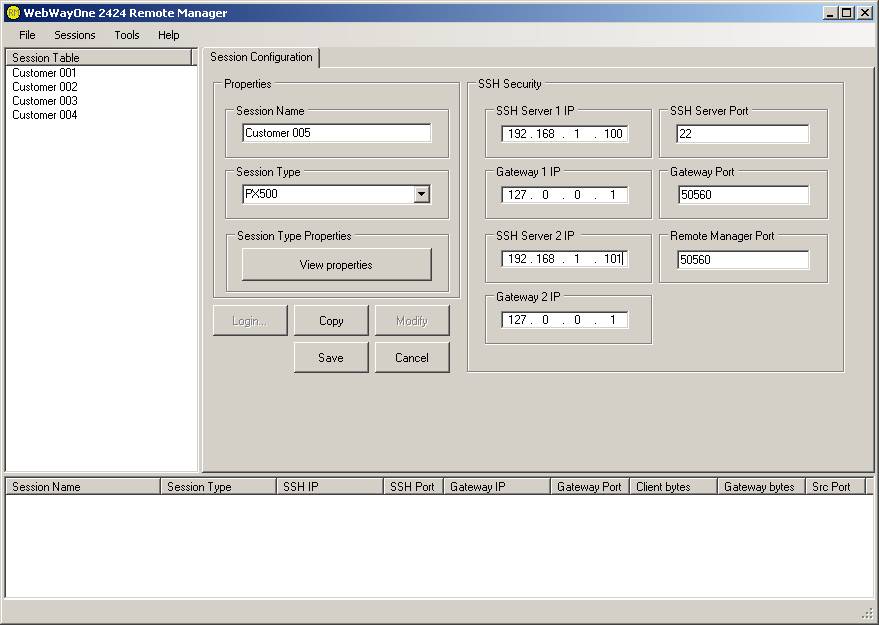Open the Tools menu
The height and width of the screenshot is (625, 879).
(x=127, y=35)
